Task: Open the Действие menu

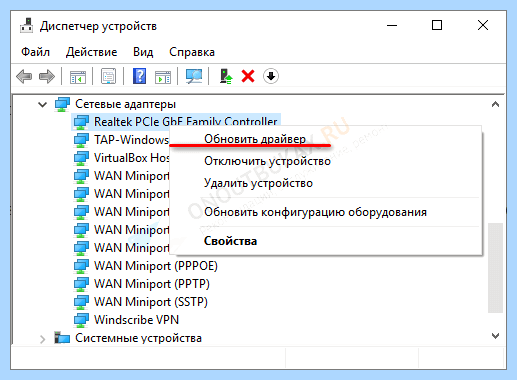Action: click(x=91, y=52)
